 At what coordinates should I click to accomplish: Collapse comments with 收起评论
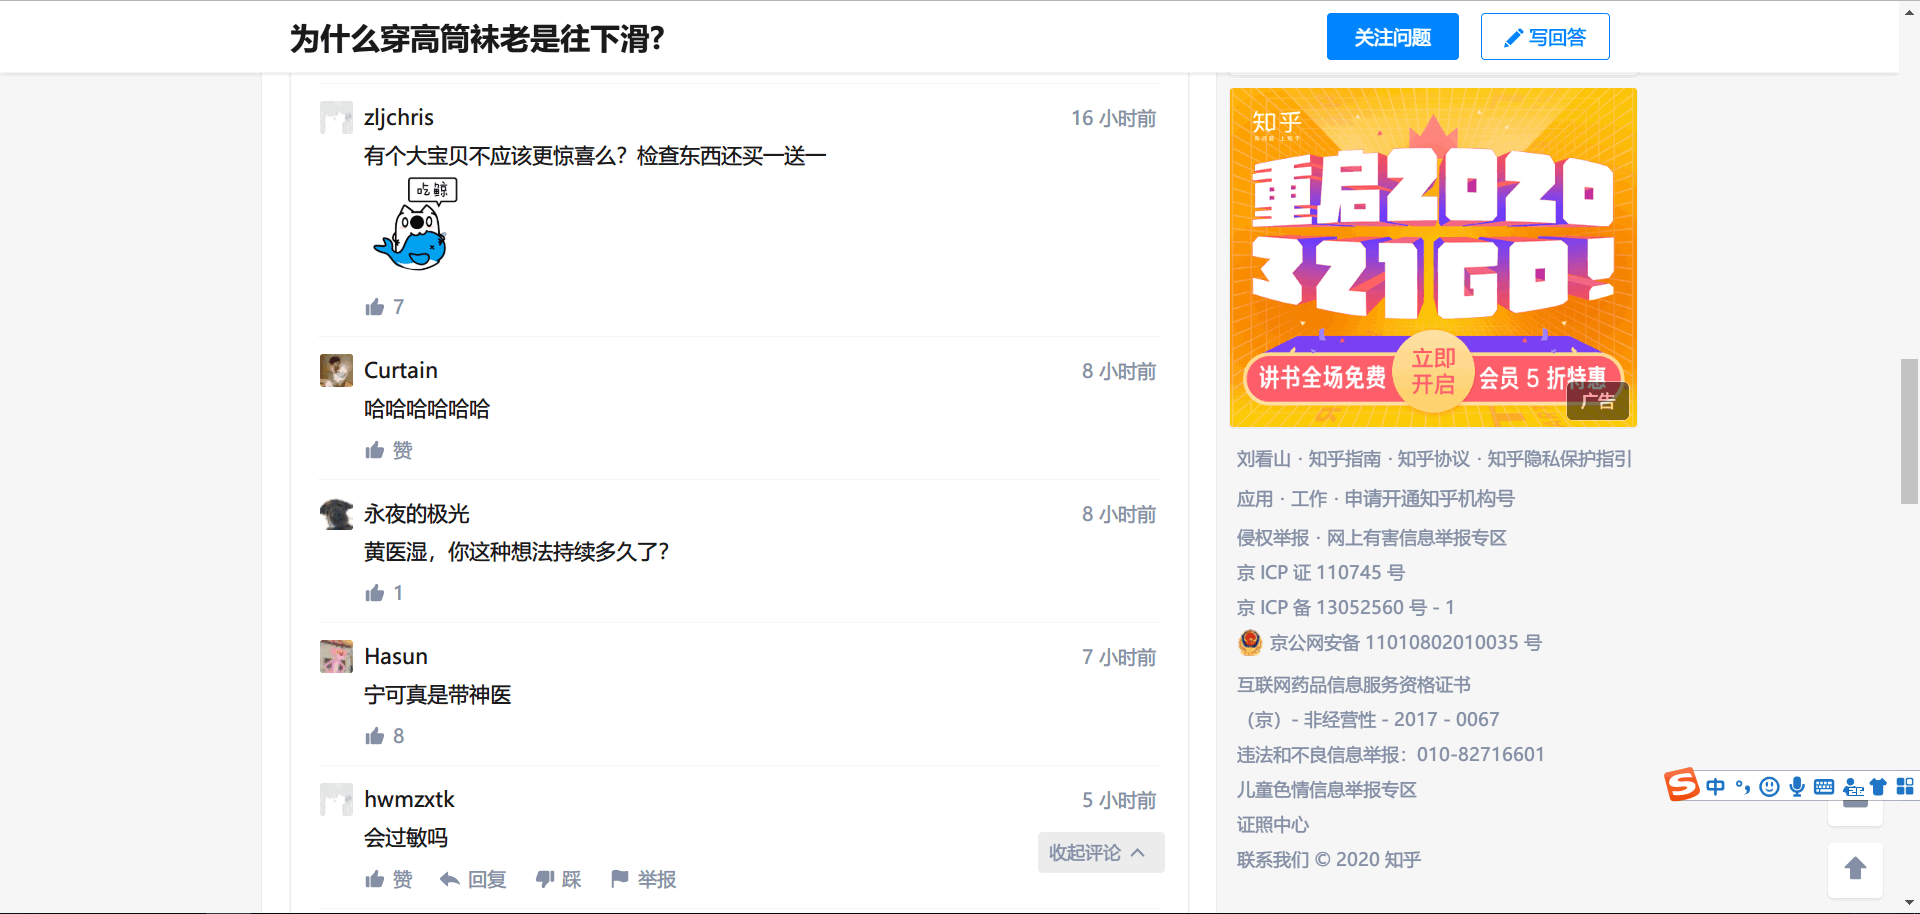tap(1100, 853)
